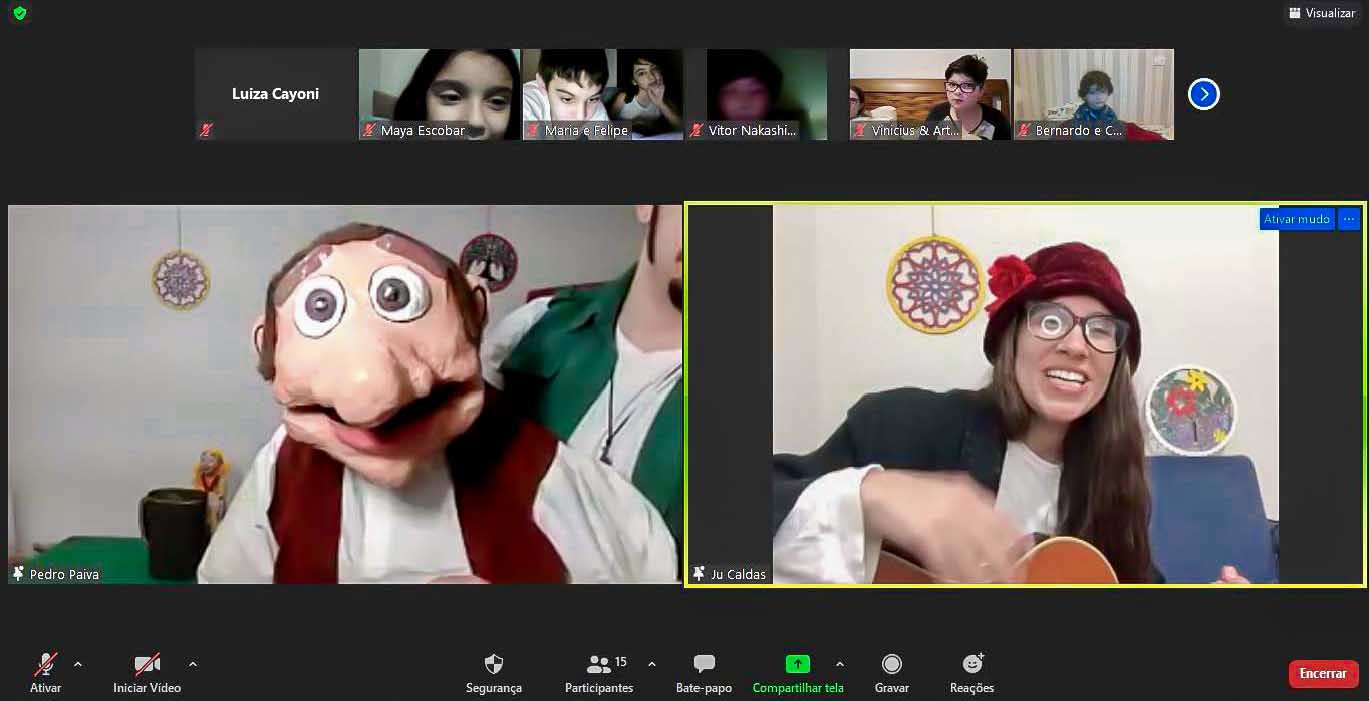Open the Segurança security options

494,673
